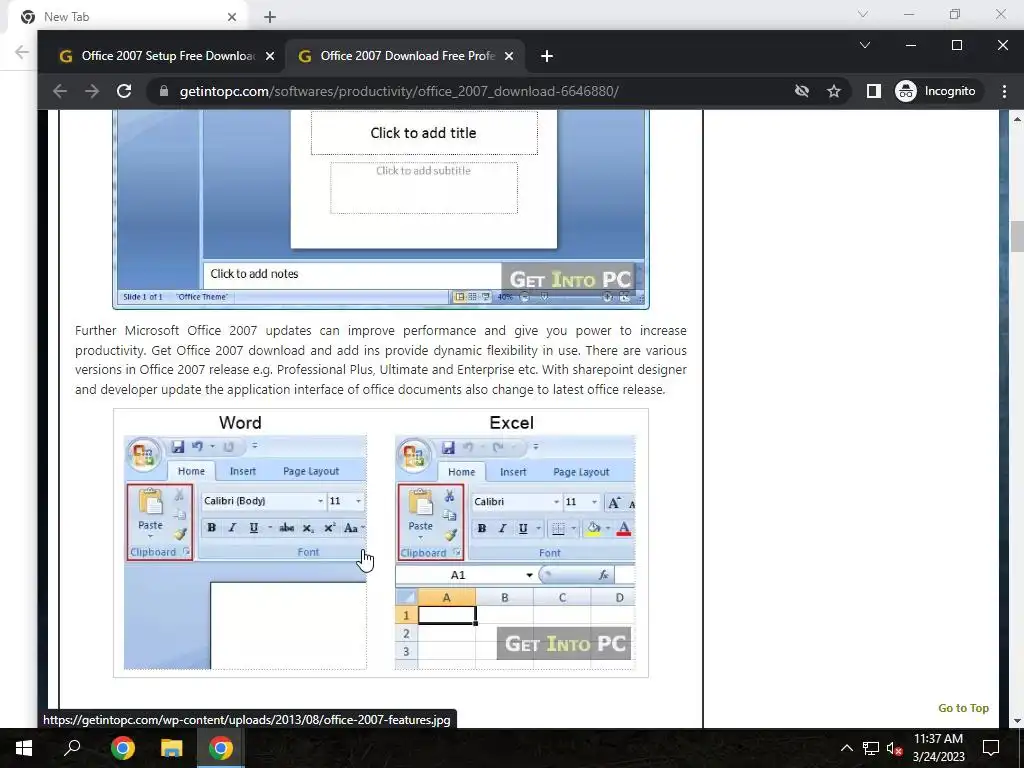Click the page scrollbar up arrow
Image resolution: width=1024 pixels, height=768 pixels.
point(1017,119)
